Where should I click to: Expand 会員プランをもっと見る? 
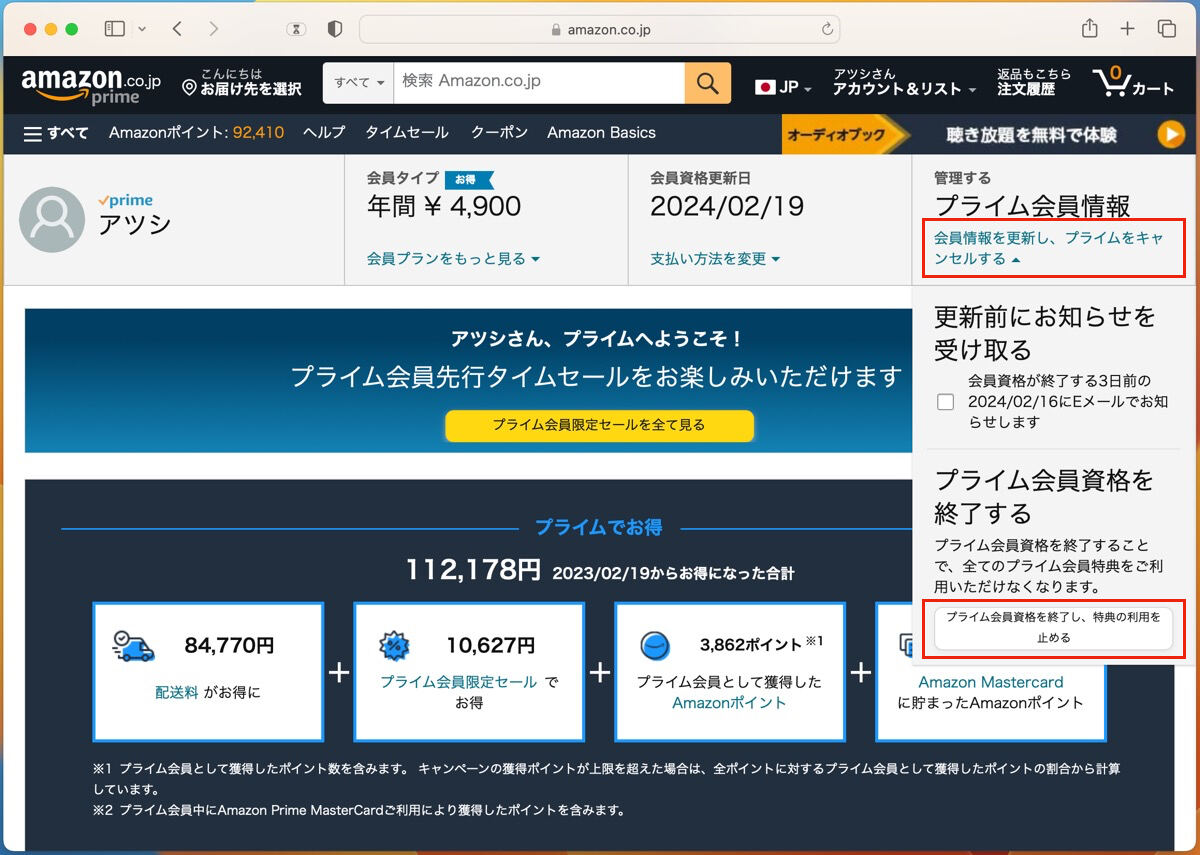[x=453, y=259]
